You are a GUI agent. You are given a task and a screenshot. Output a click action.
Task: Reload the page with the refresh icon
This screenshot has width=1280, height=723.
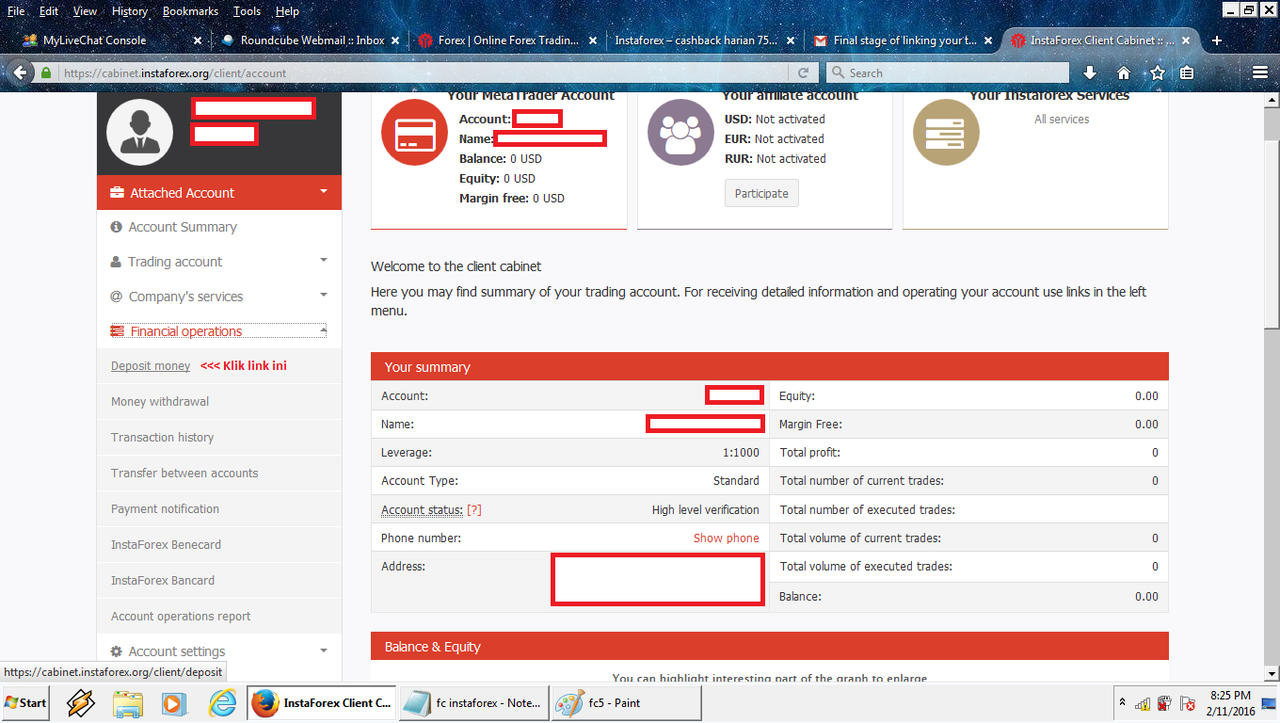click(803, 73)
